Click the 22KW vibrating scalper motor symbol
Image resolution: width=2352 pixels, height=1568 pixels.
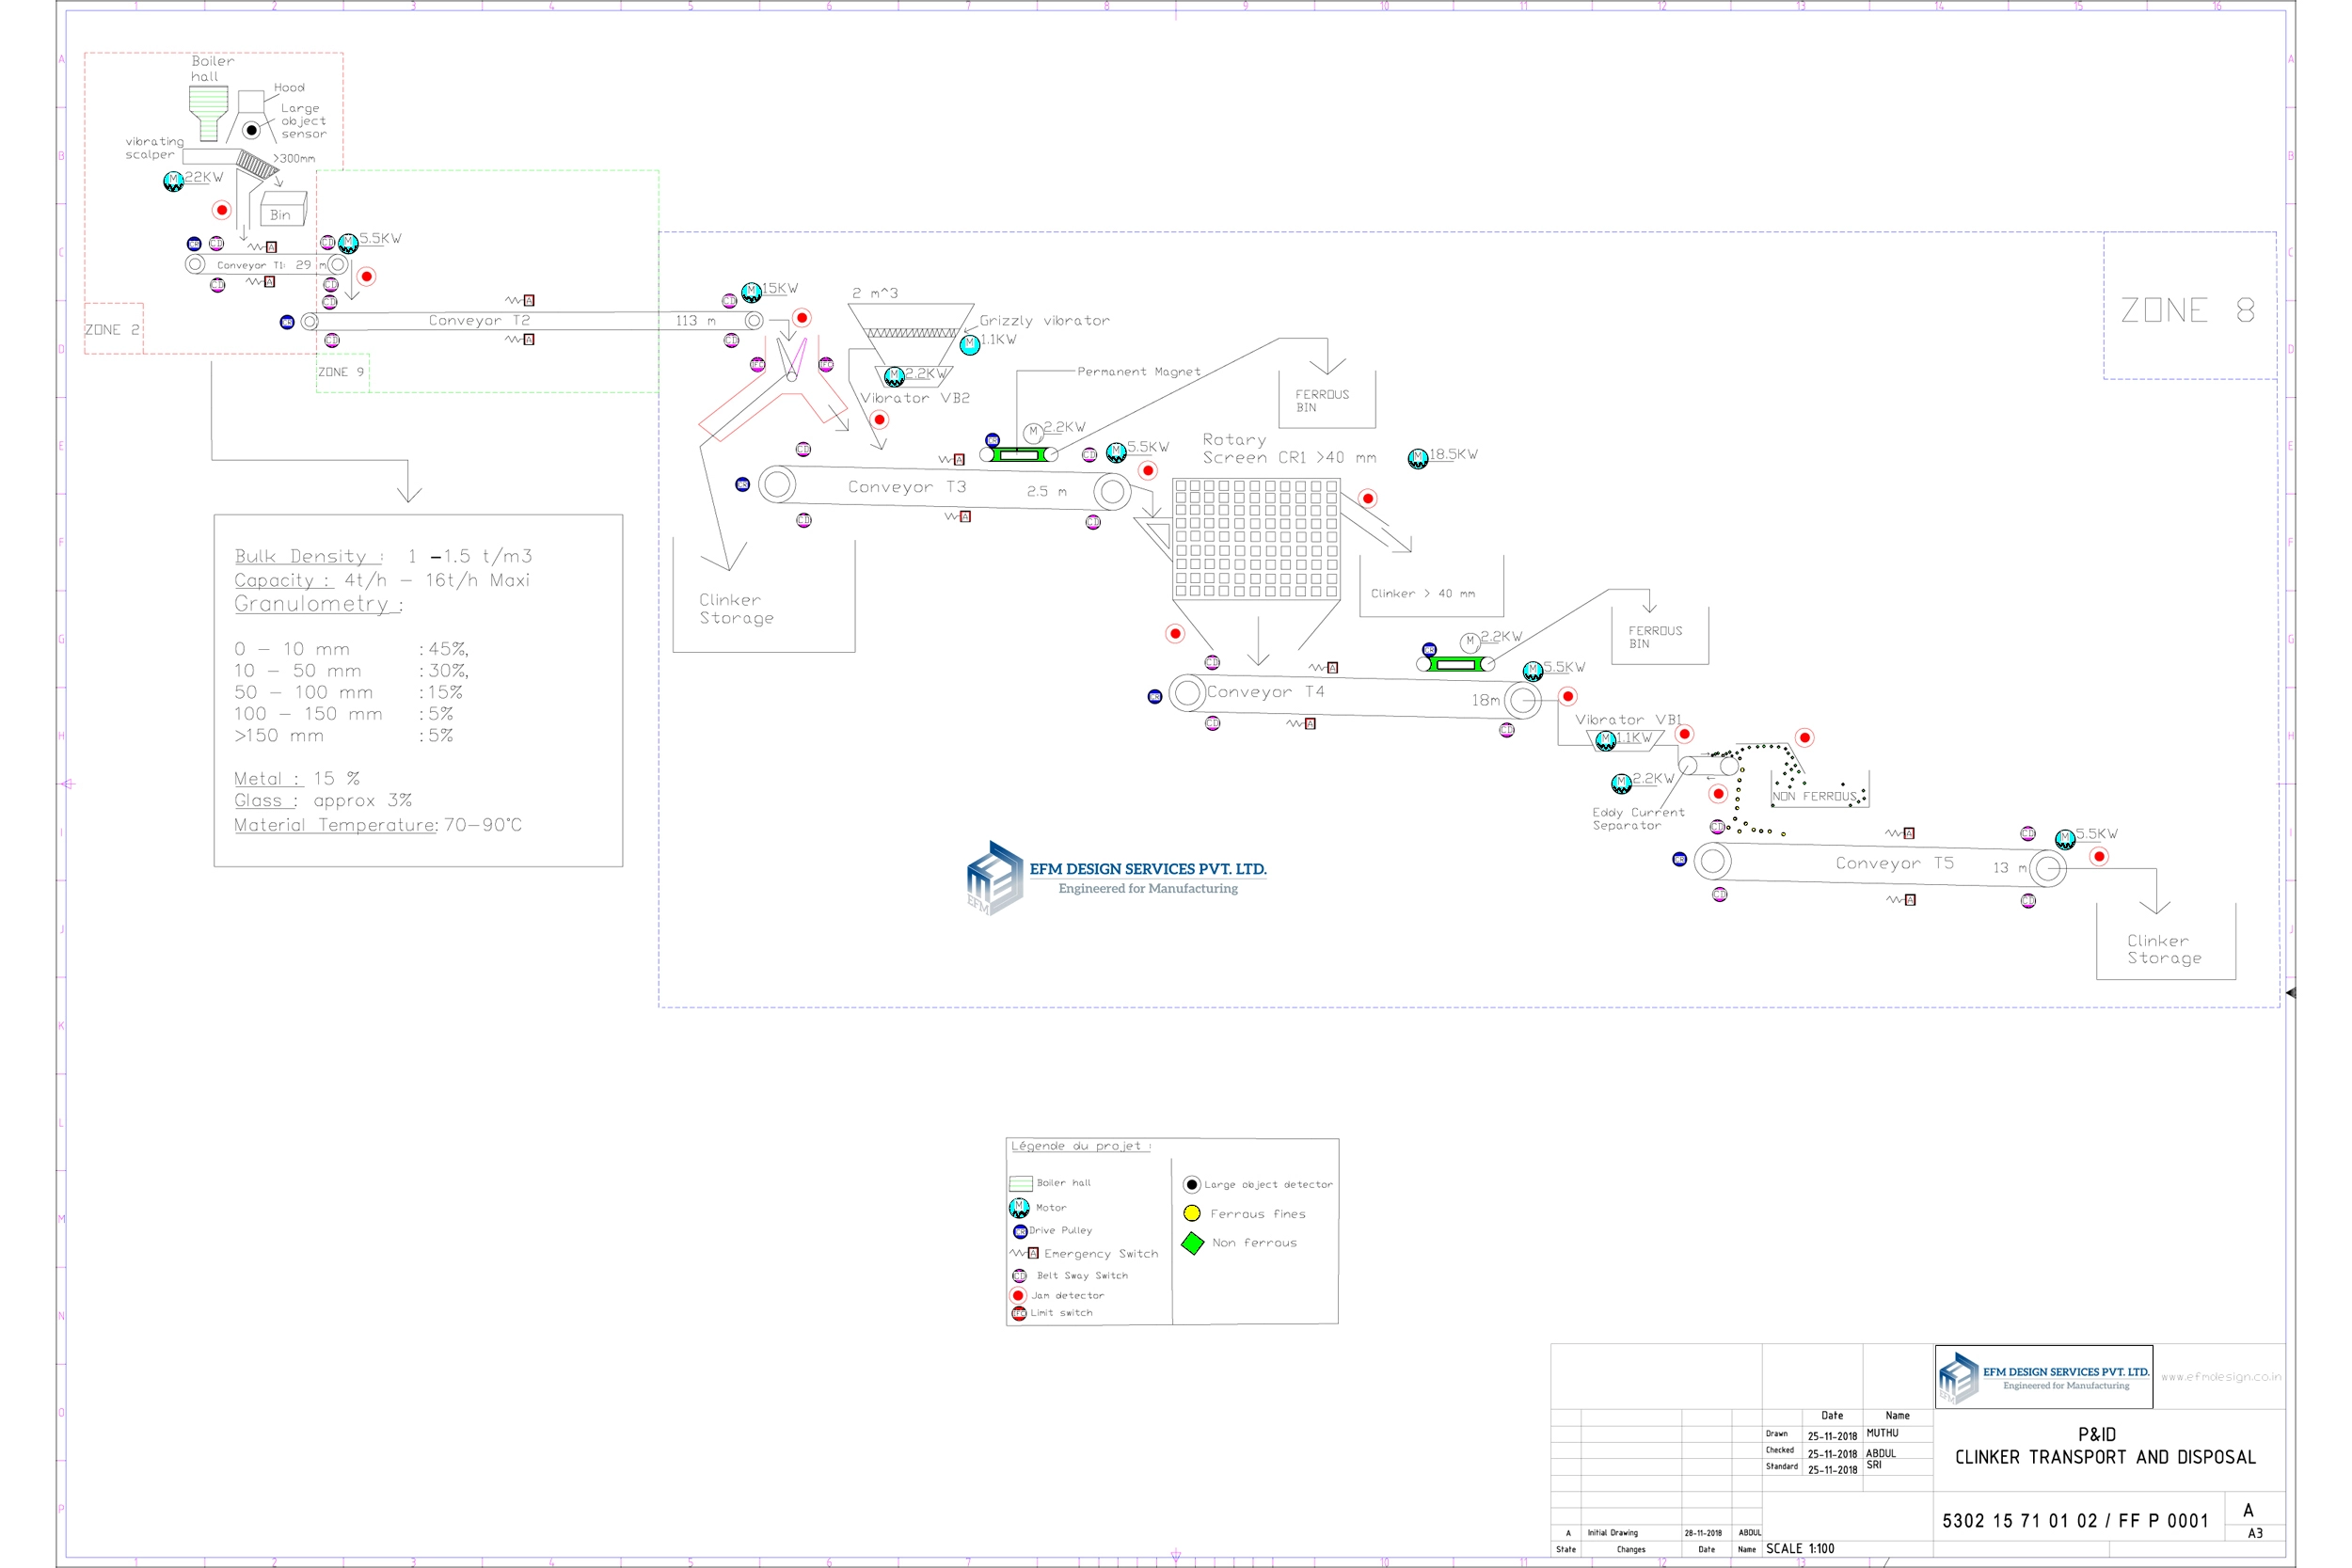point(173,181)
